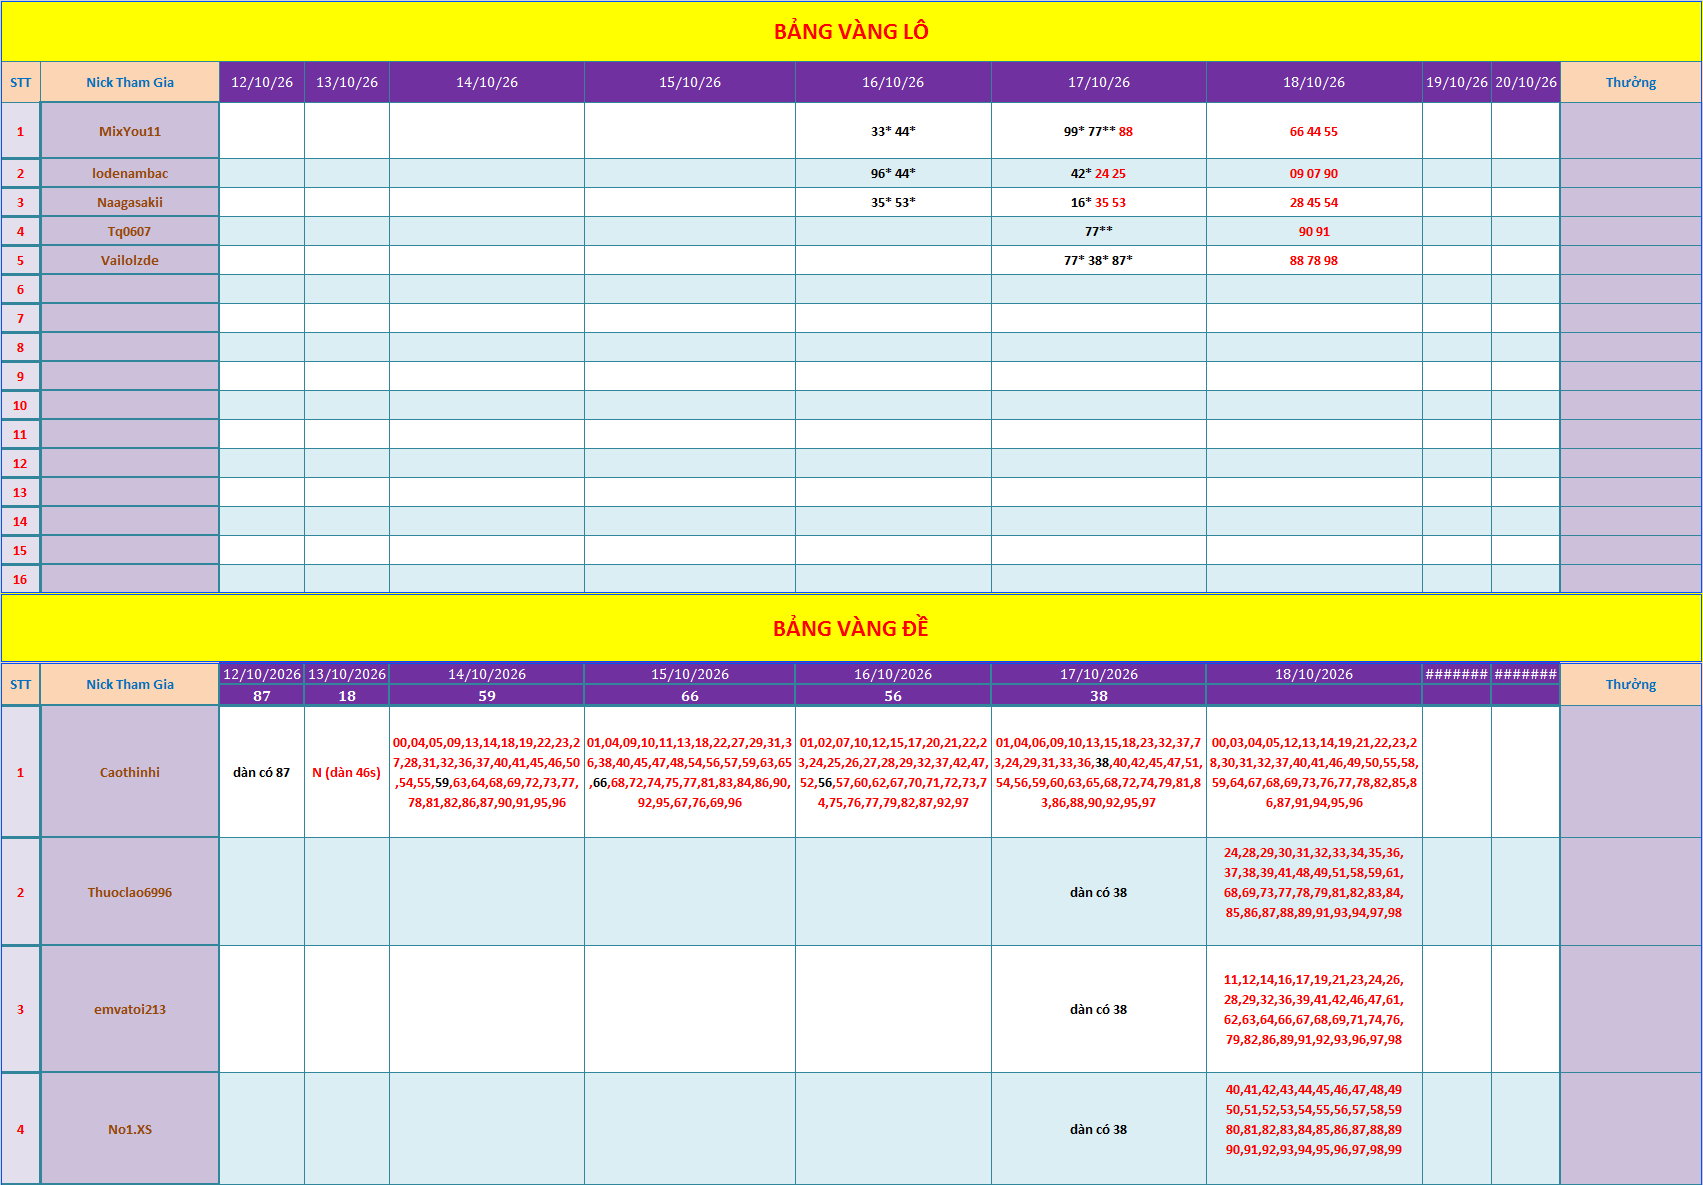Select cell with 96* 44*

click(893, 173)
